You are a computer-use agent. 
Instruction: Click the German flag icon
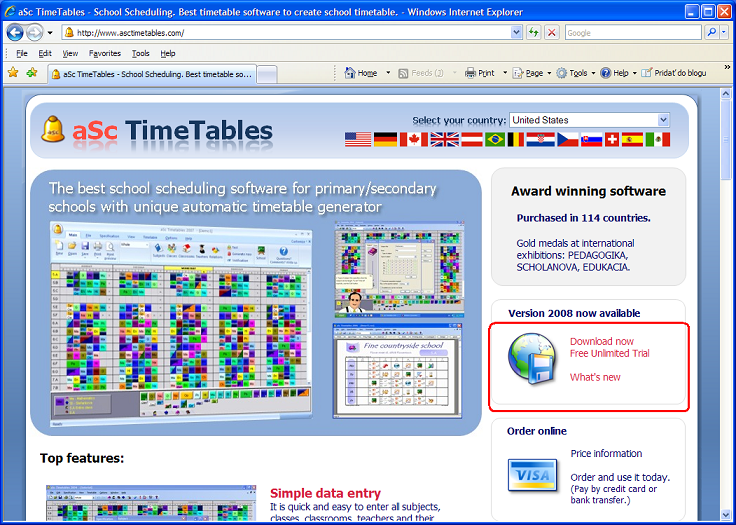tap(385, 140)
